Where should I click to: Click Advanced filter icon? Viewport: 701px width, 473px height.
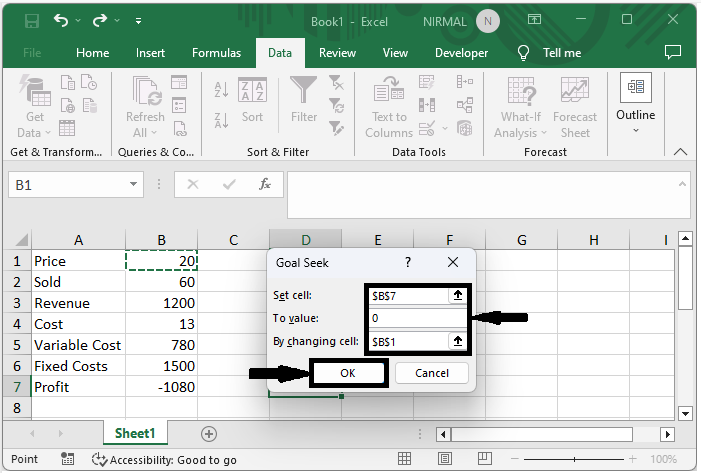coord(336,128)
